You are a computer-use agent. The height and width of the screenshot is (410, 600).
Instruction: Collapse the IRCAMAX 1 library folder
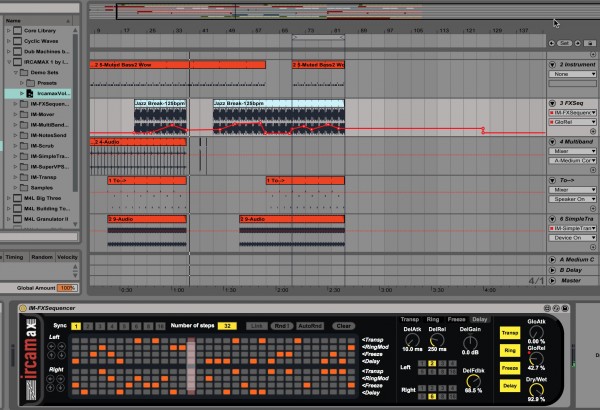8,62
